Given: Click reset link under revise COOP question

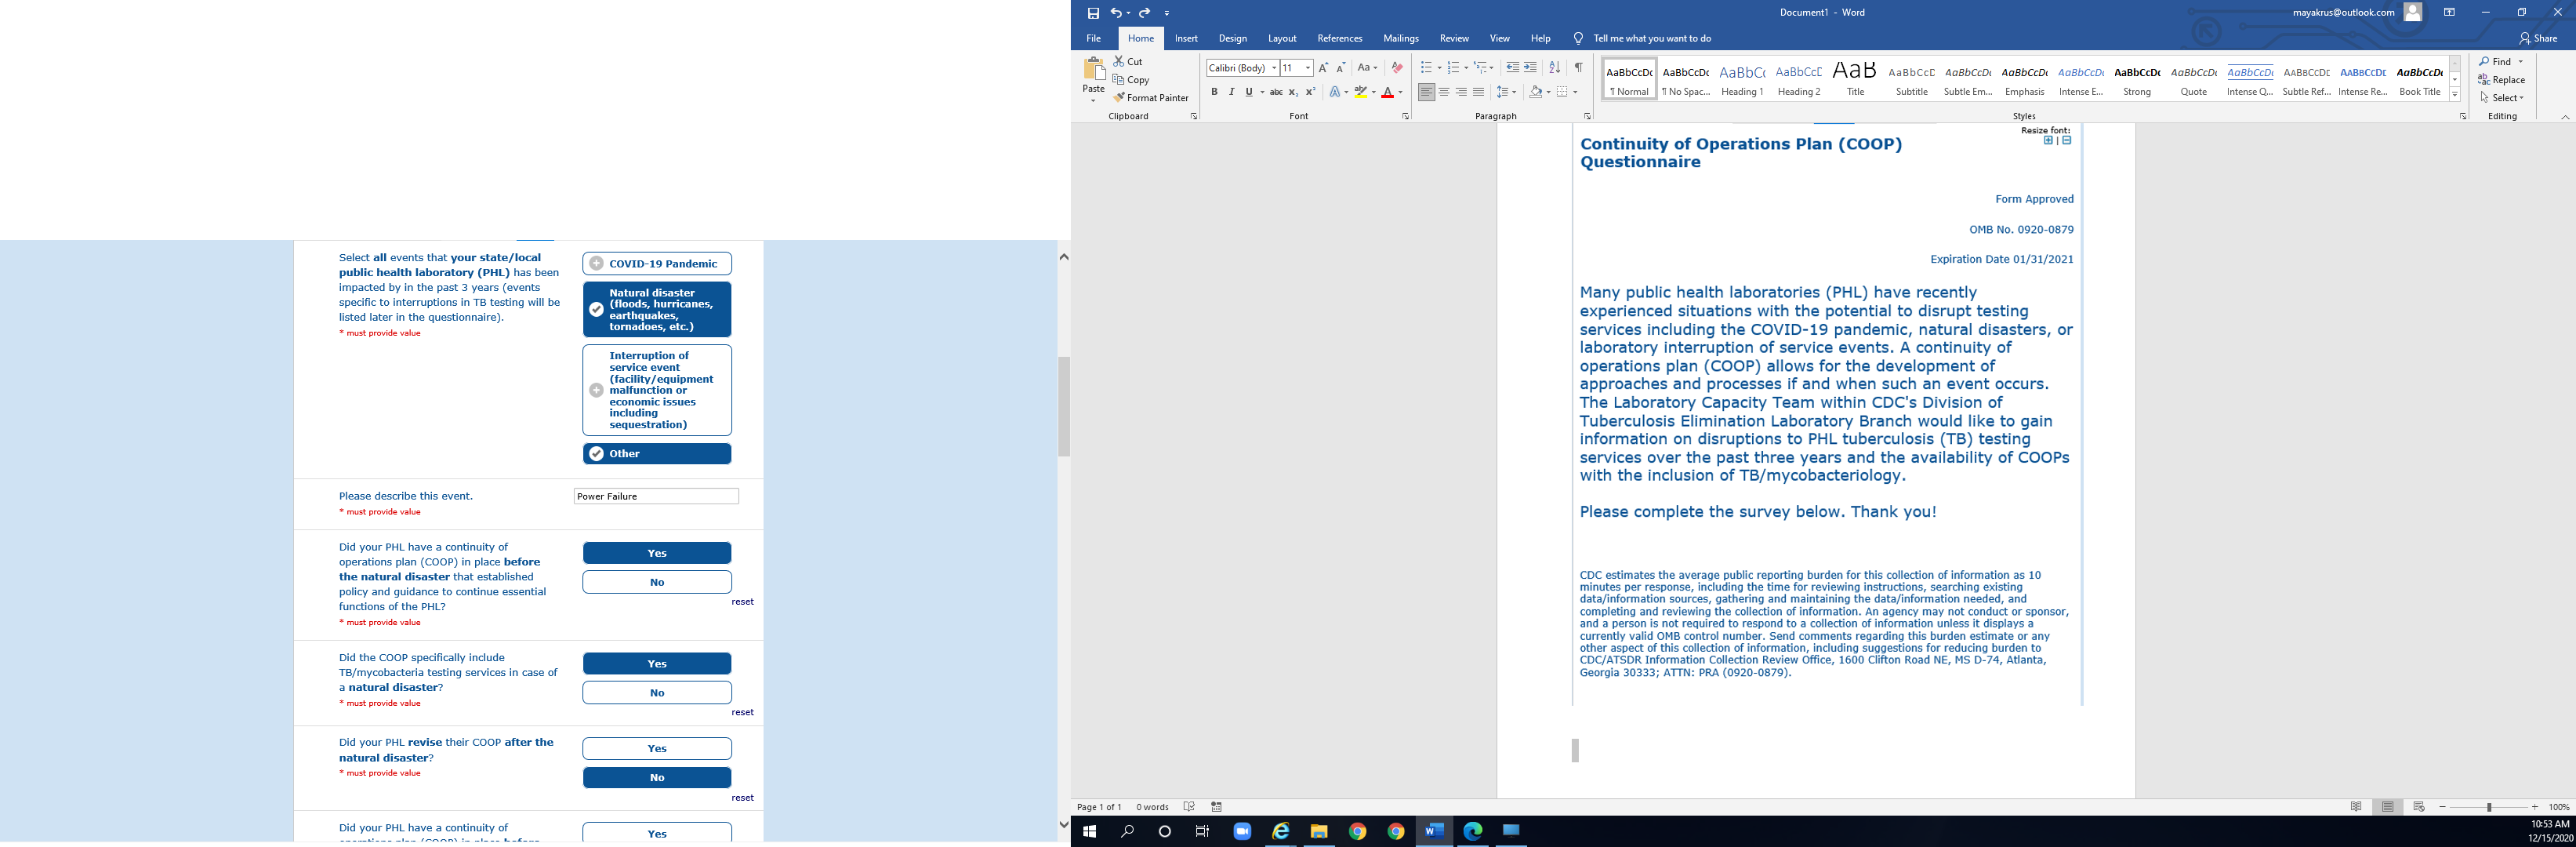Looking at the screenshot, I should [742, 798].
